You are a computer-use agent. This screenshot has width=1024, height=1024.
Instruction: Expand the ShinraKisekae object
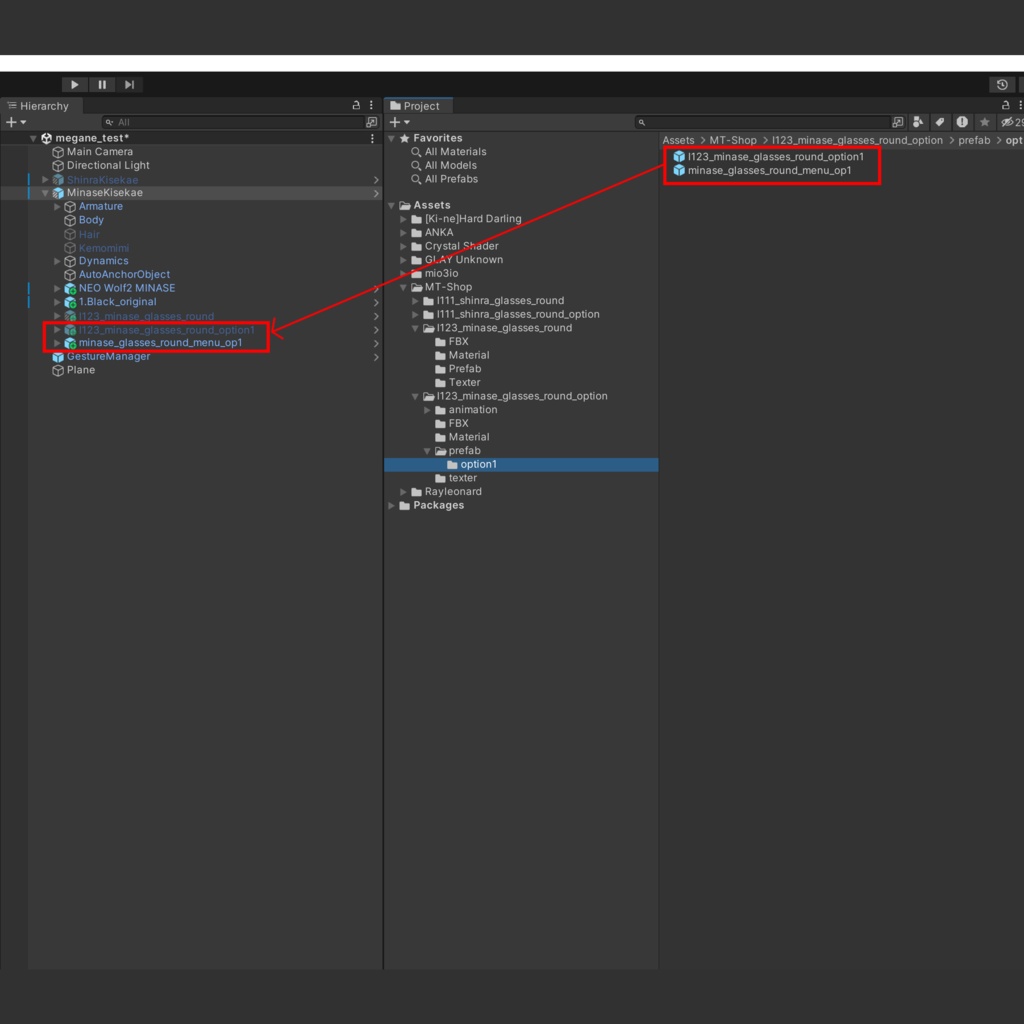(x=45, y=180)
